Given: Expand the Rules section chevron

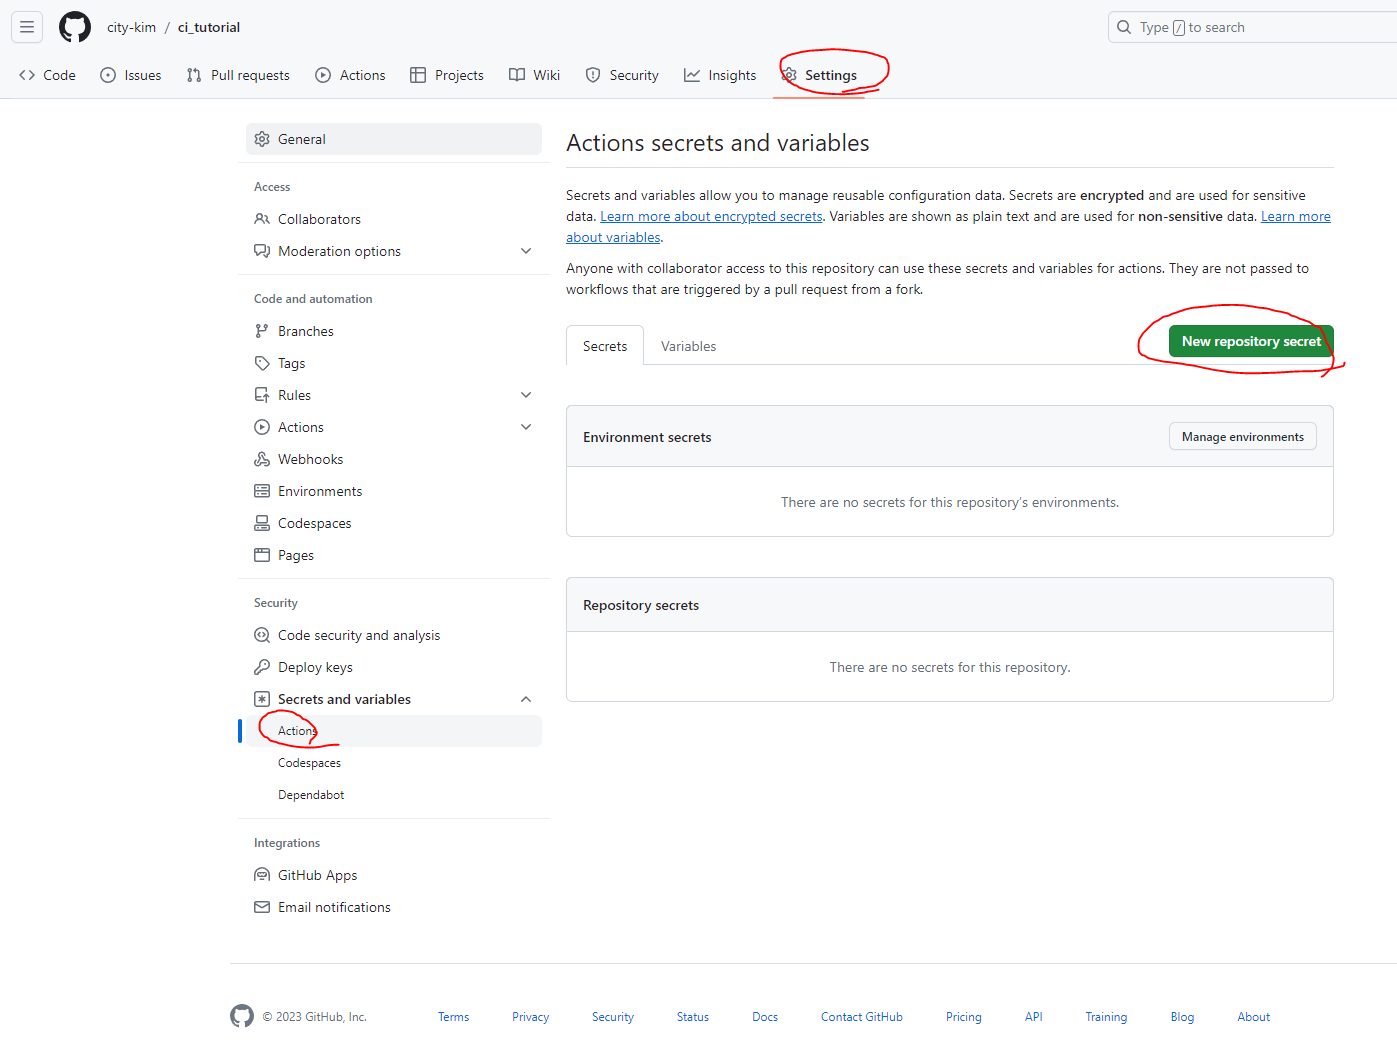Looking at the screenshot, I should 526,395.
